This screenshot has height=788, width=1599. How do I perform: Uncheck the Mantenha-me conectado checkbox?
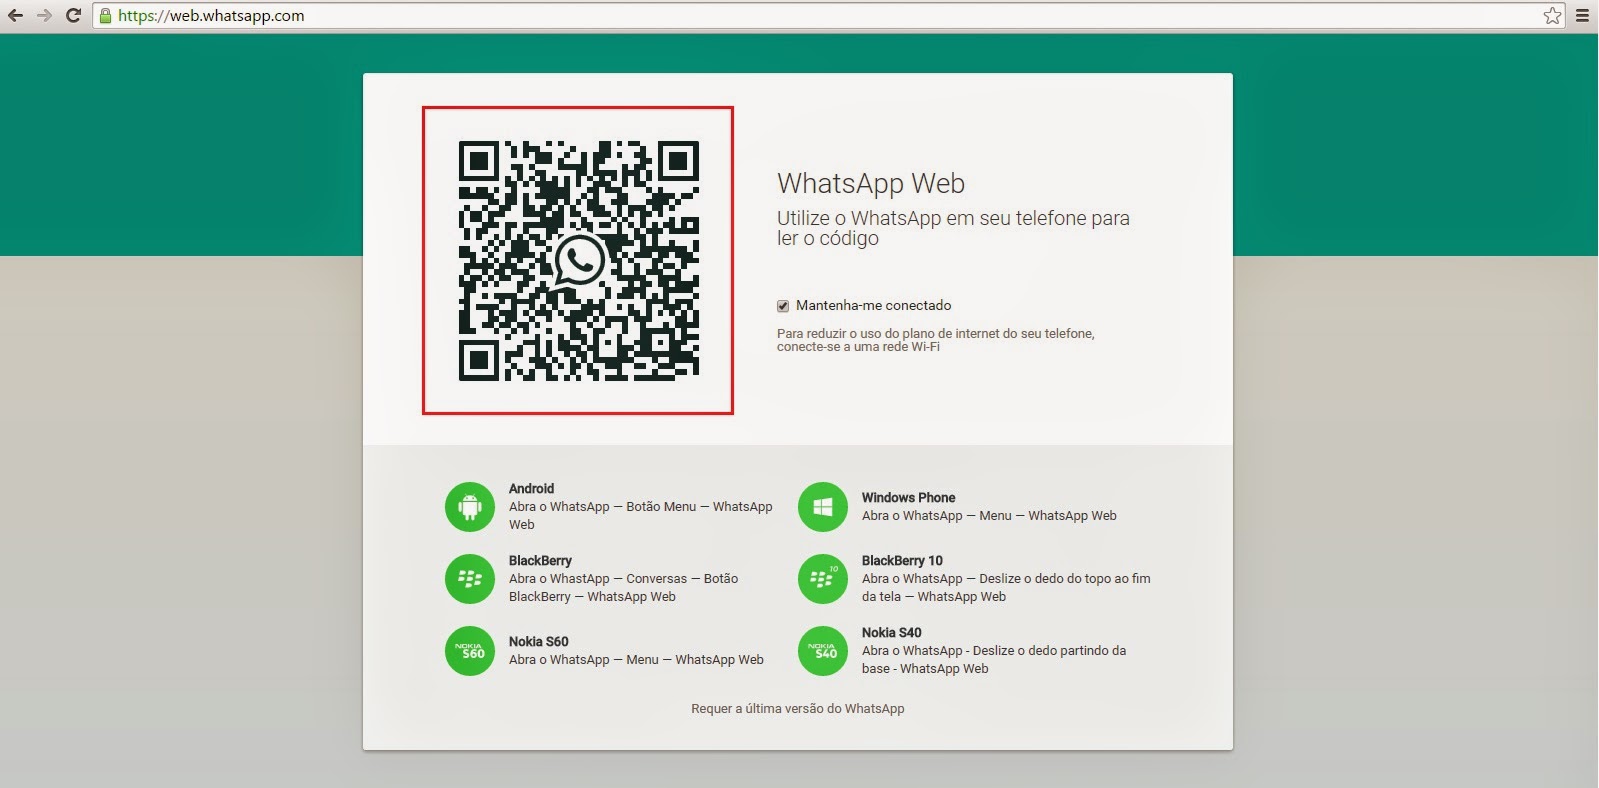pyautogui.click(x=783, y=306)
